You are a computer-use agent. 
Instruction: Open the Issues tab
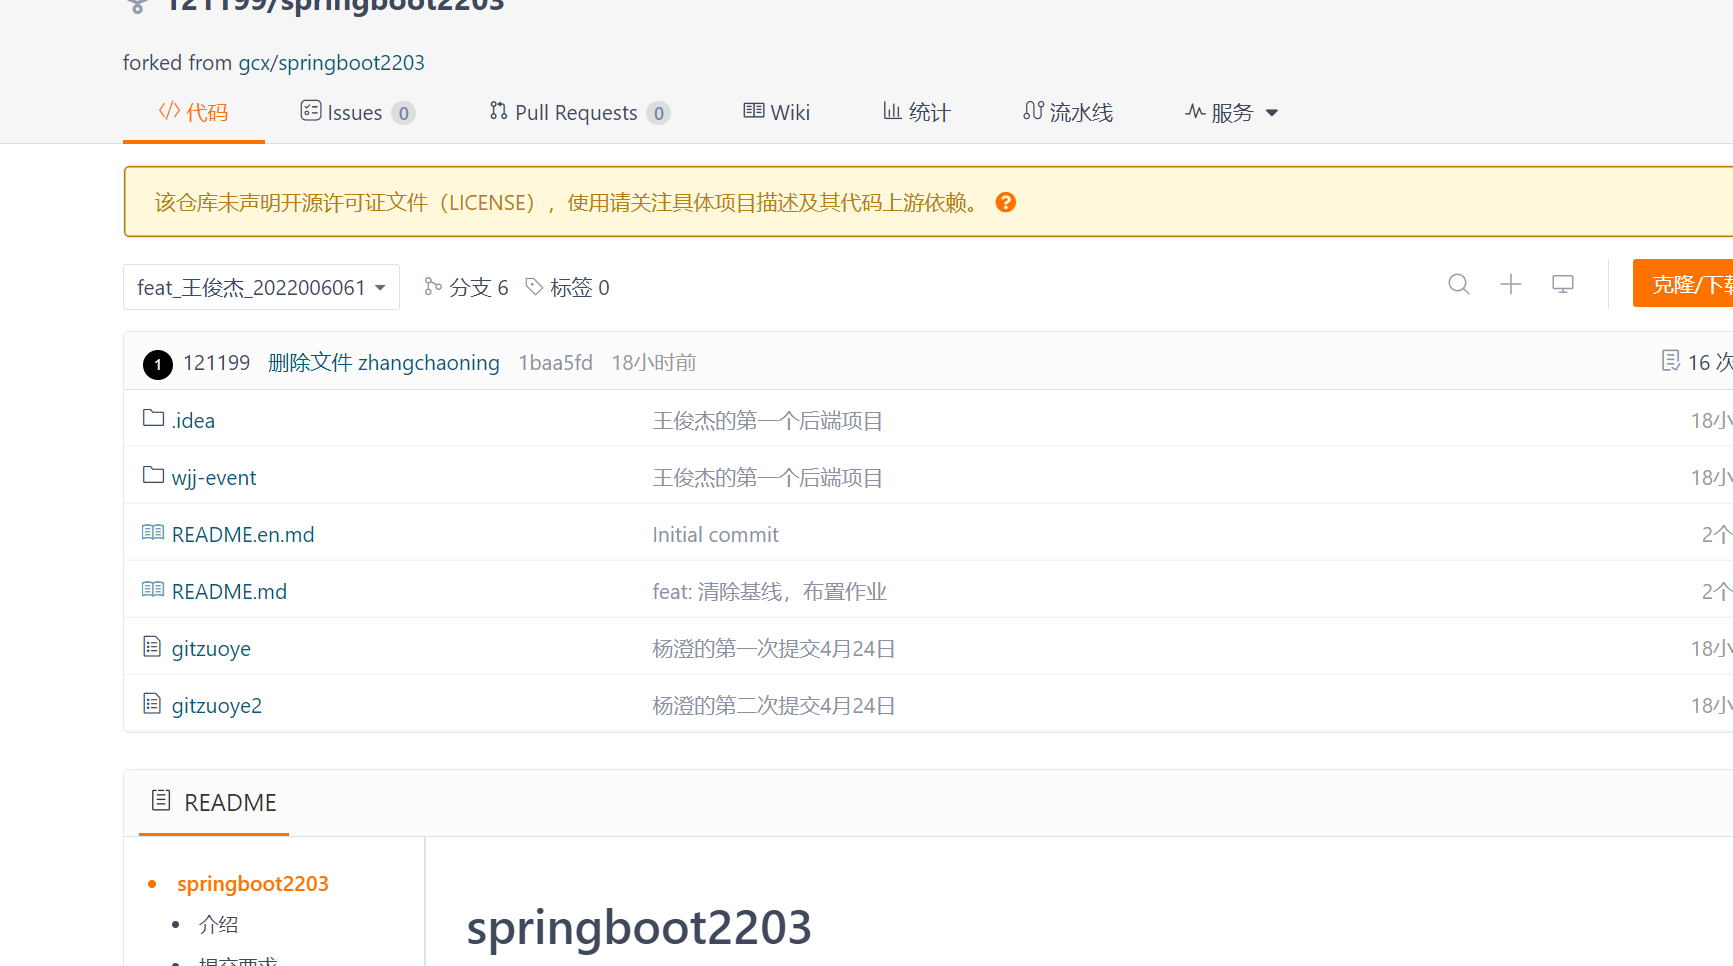coord(357,112)
